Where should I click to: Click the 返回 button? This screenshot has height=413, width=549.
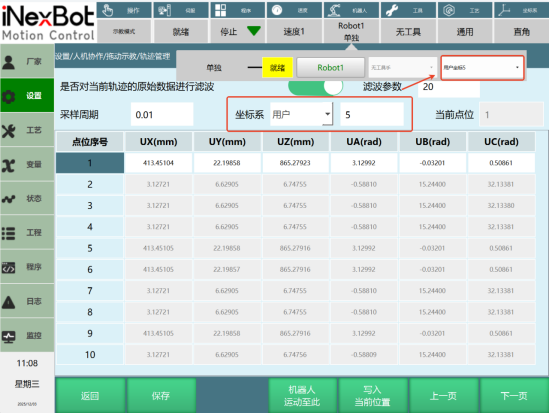click(90, 396)
